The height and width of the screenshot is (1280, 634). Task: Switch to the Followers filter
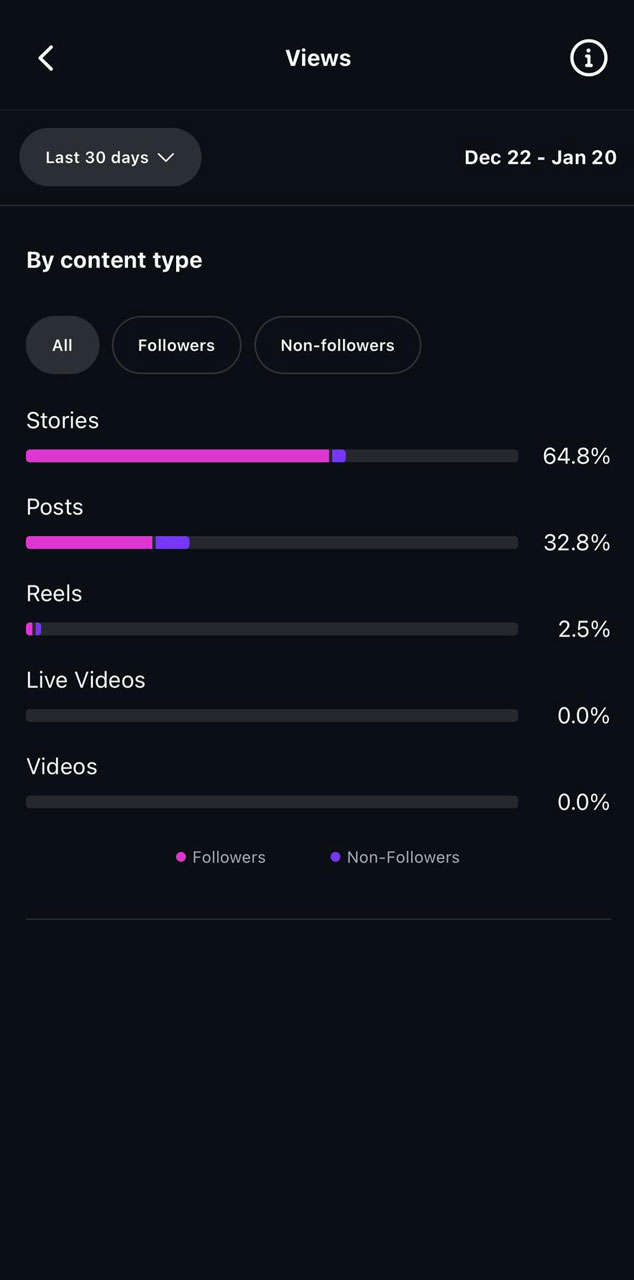click(x=176, y=345)
